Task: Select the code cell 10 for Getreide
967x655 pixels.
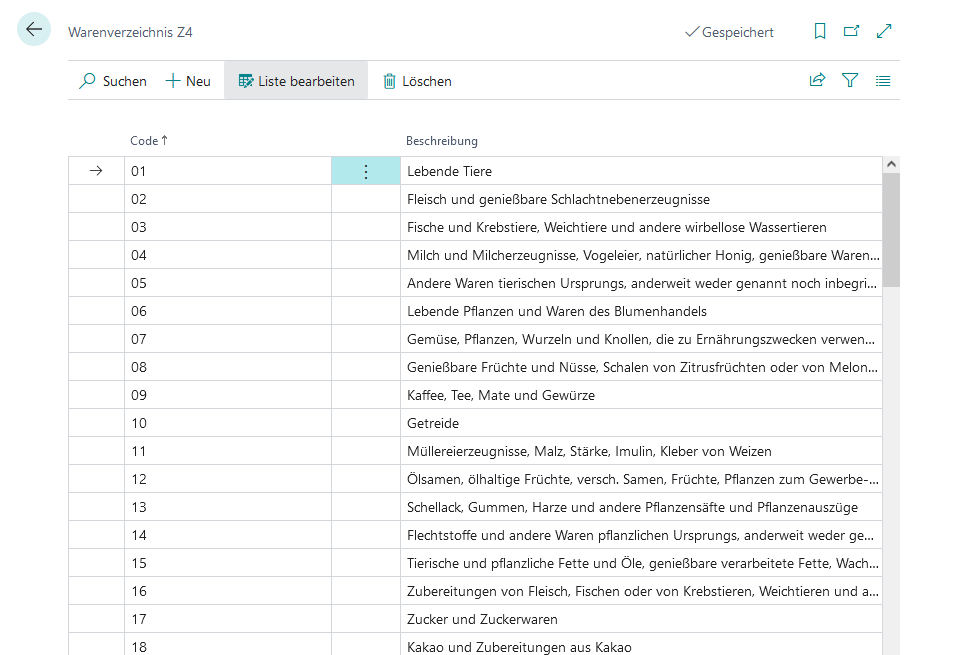Action: point(227,423)
